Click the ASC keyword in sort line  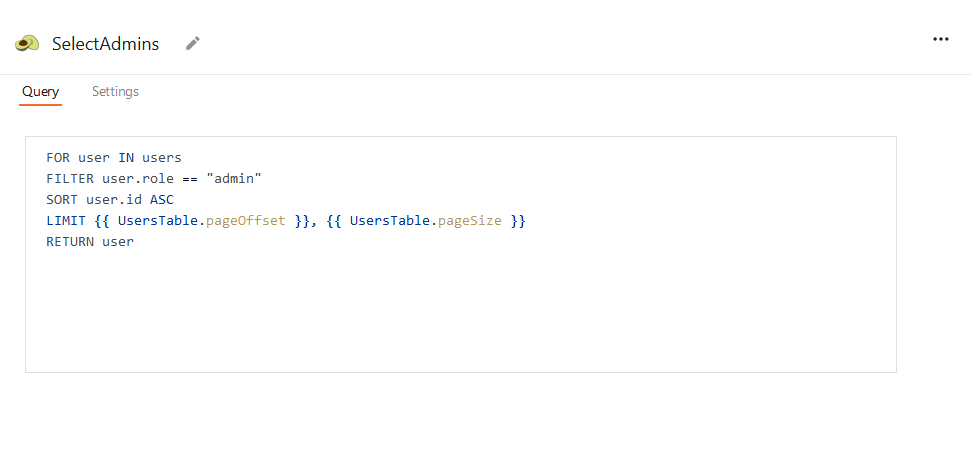click(x=162, y=199)
